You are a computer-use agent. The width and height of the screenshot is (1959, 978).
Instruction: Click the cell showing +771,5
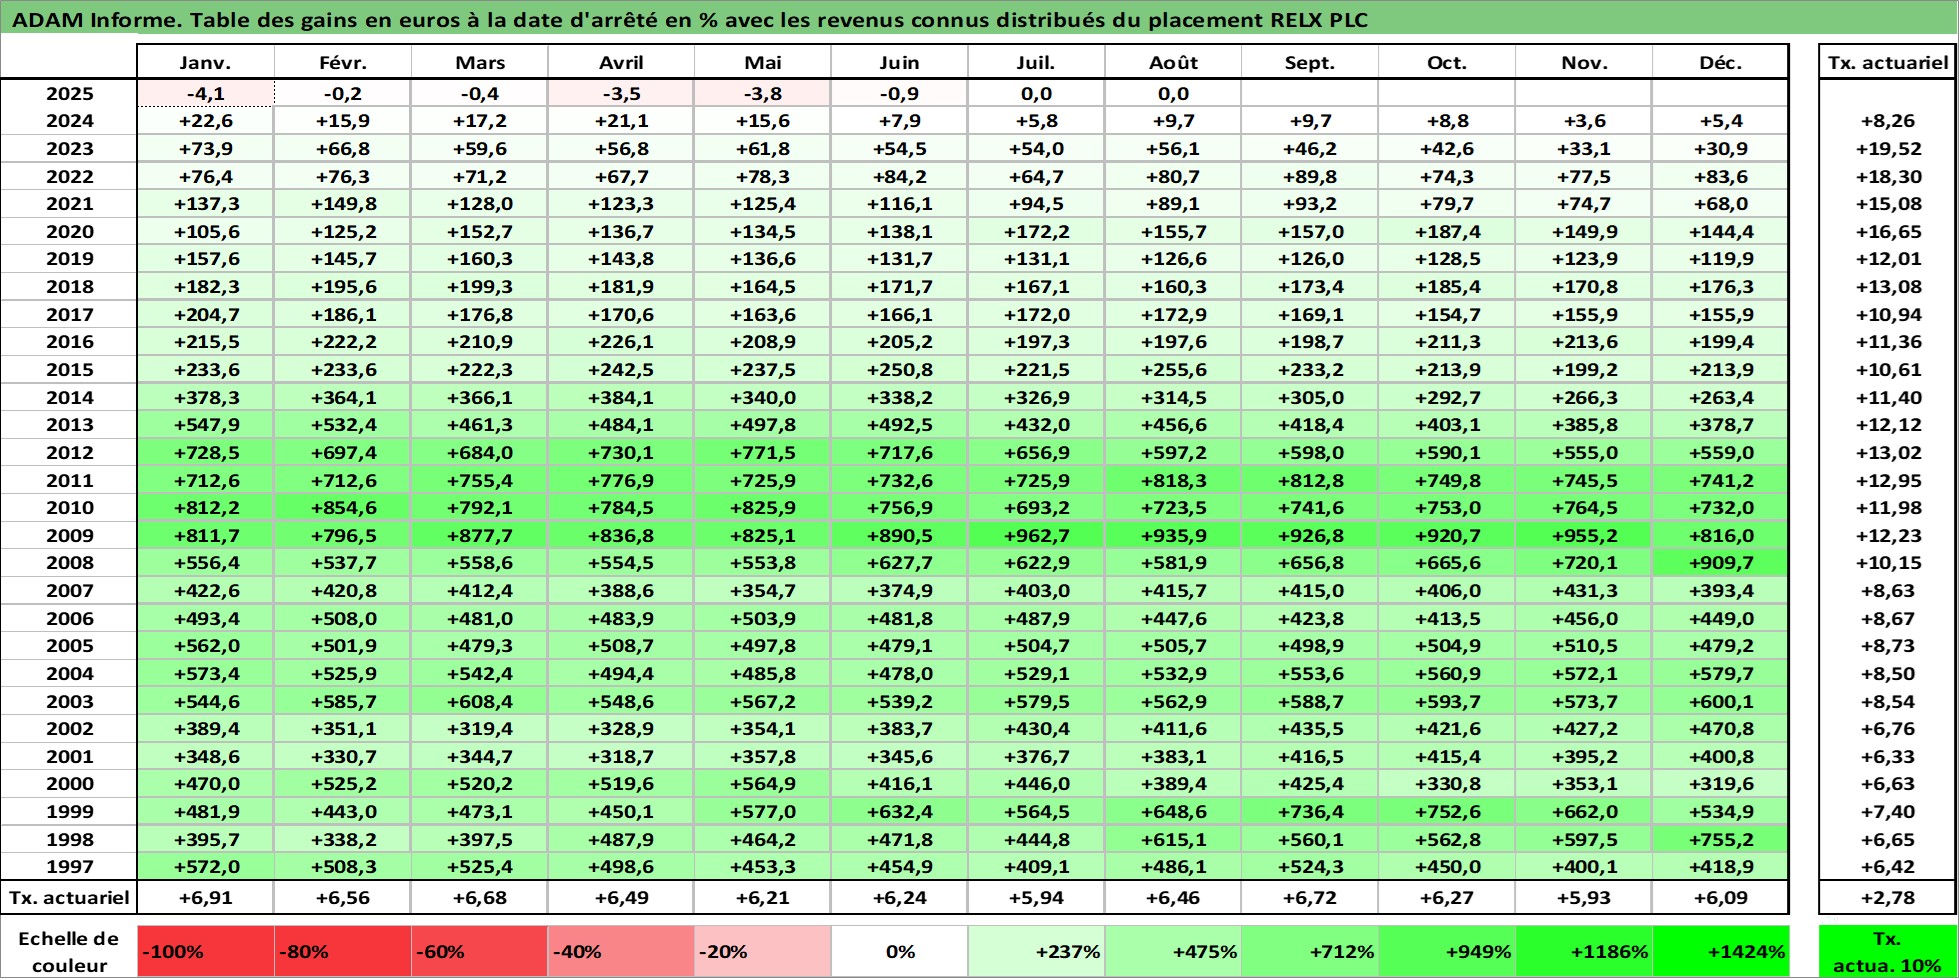click(762, 452)
